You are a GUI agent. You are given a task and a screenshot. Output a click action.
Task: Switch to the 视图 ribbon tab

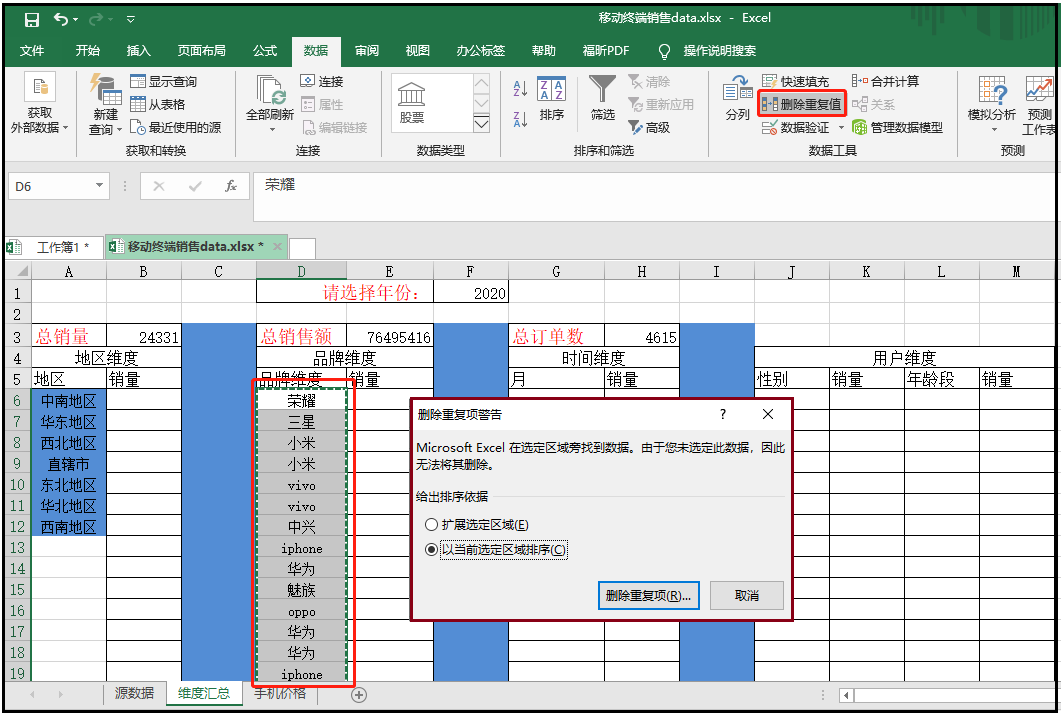click(x=417, y=51)
